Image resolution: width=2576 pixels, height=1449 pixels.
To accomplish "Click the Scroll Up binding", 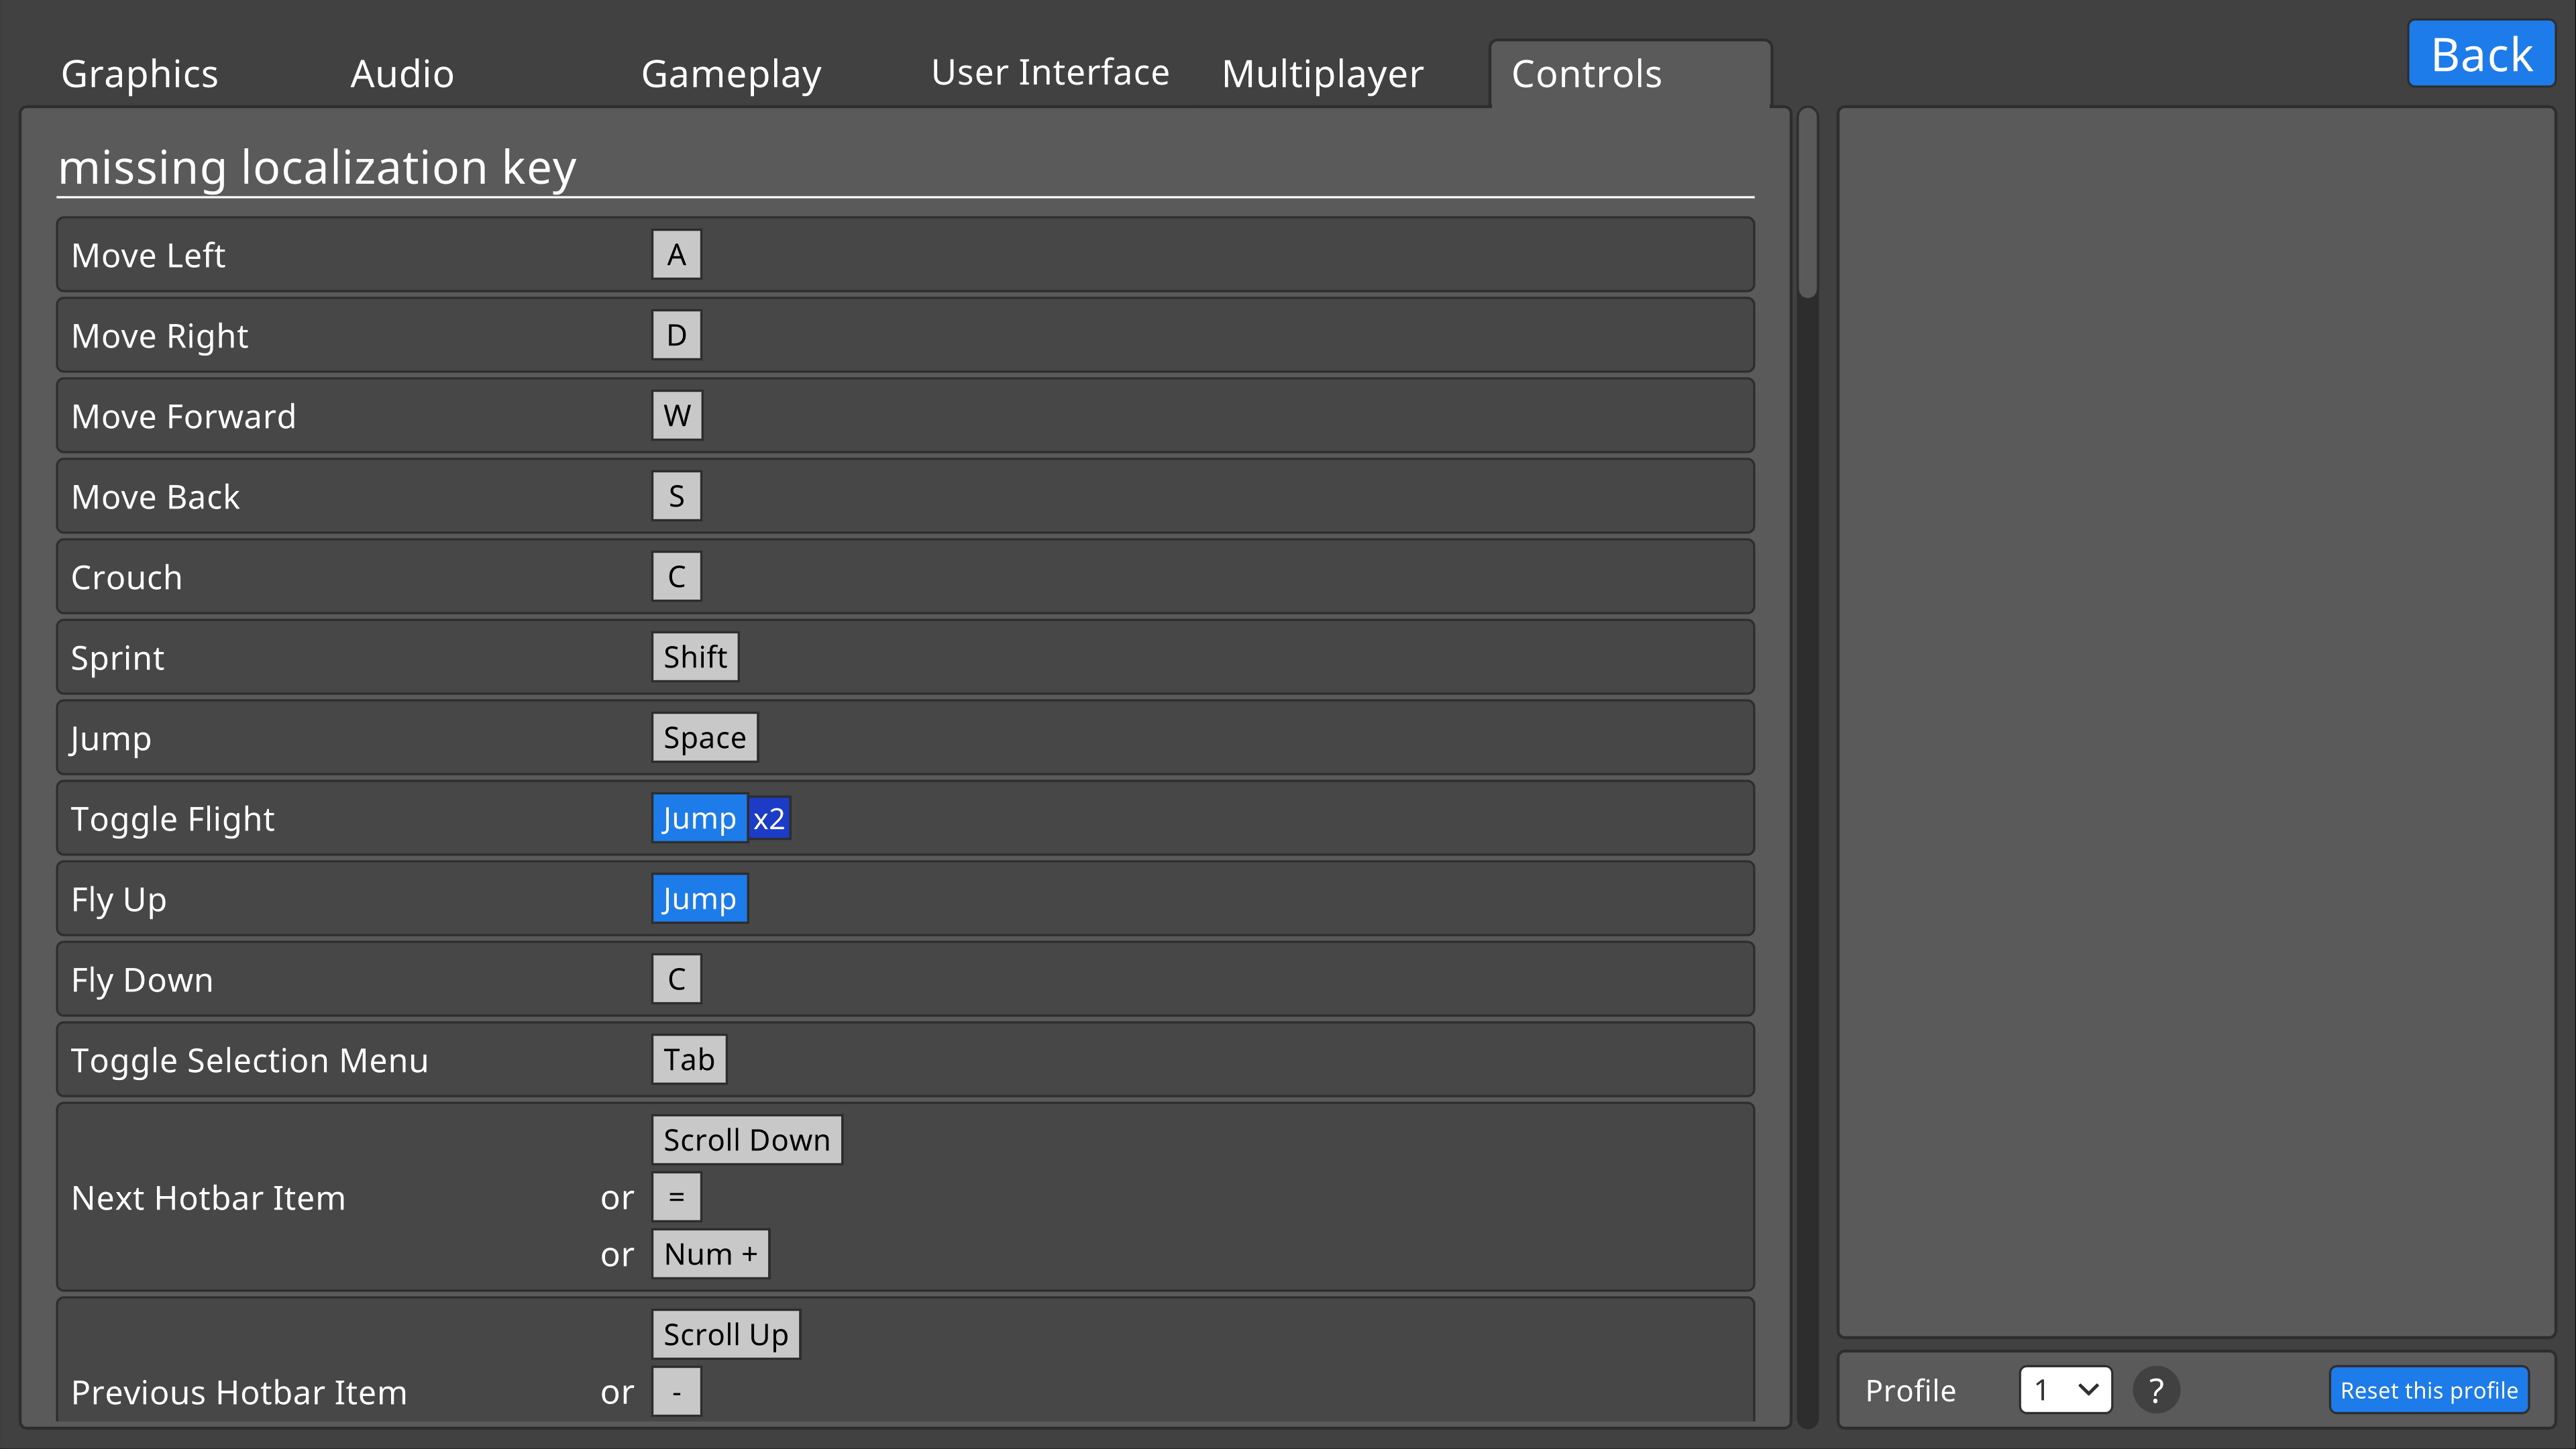I will [x=725, y=1335].
